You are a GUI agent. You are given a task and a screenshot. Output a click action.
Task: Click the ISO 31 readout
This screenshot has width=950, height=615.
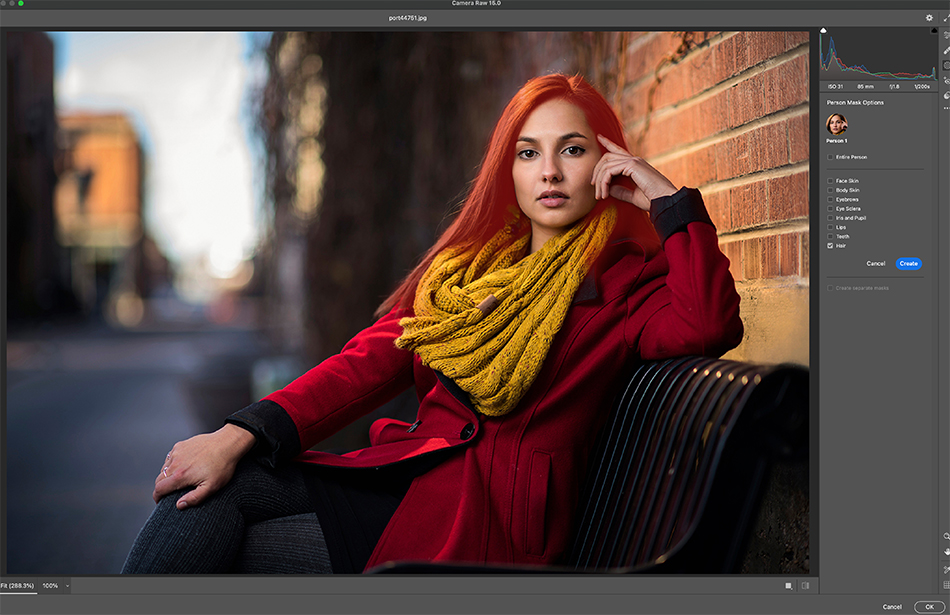click(x=835, y=87)
